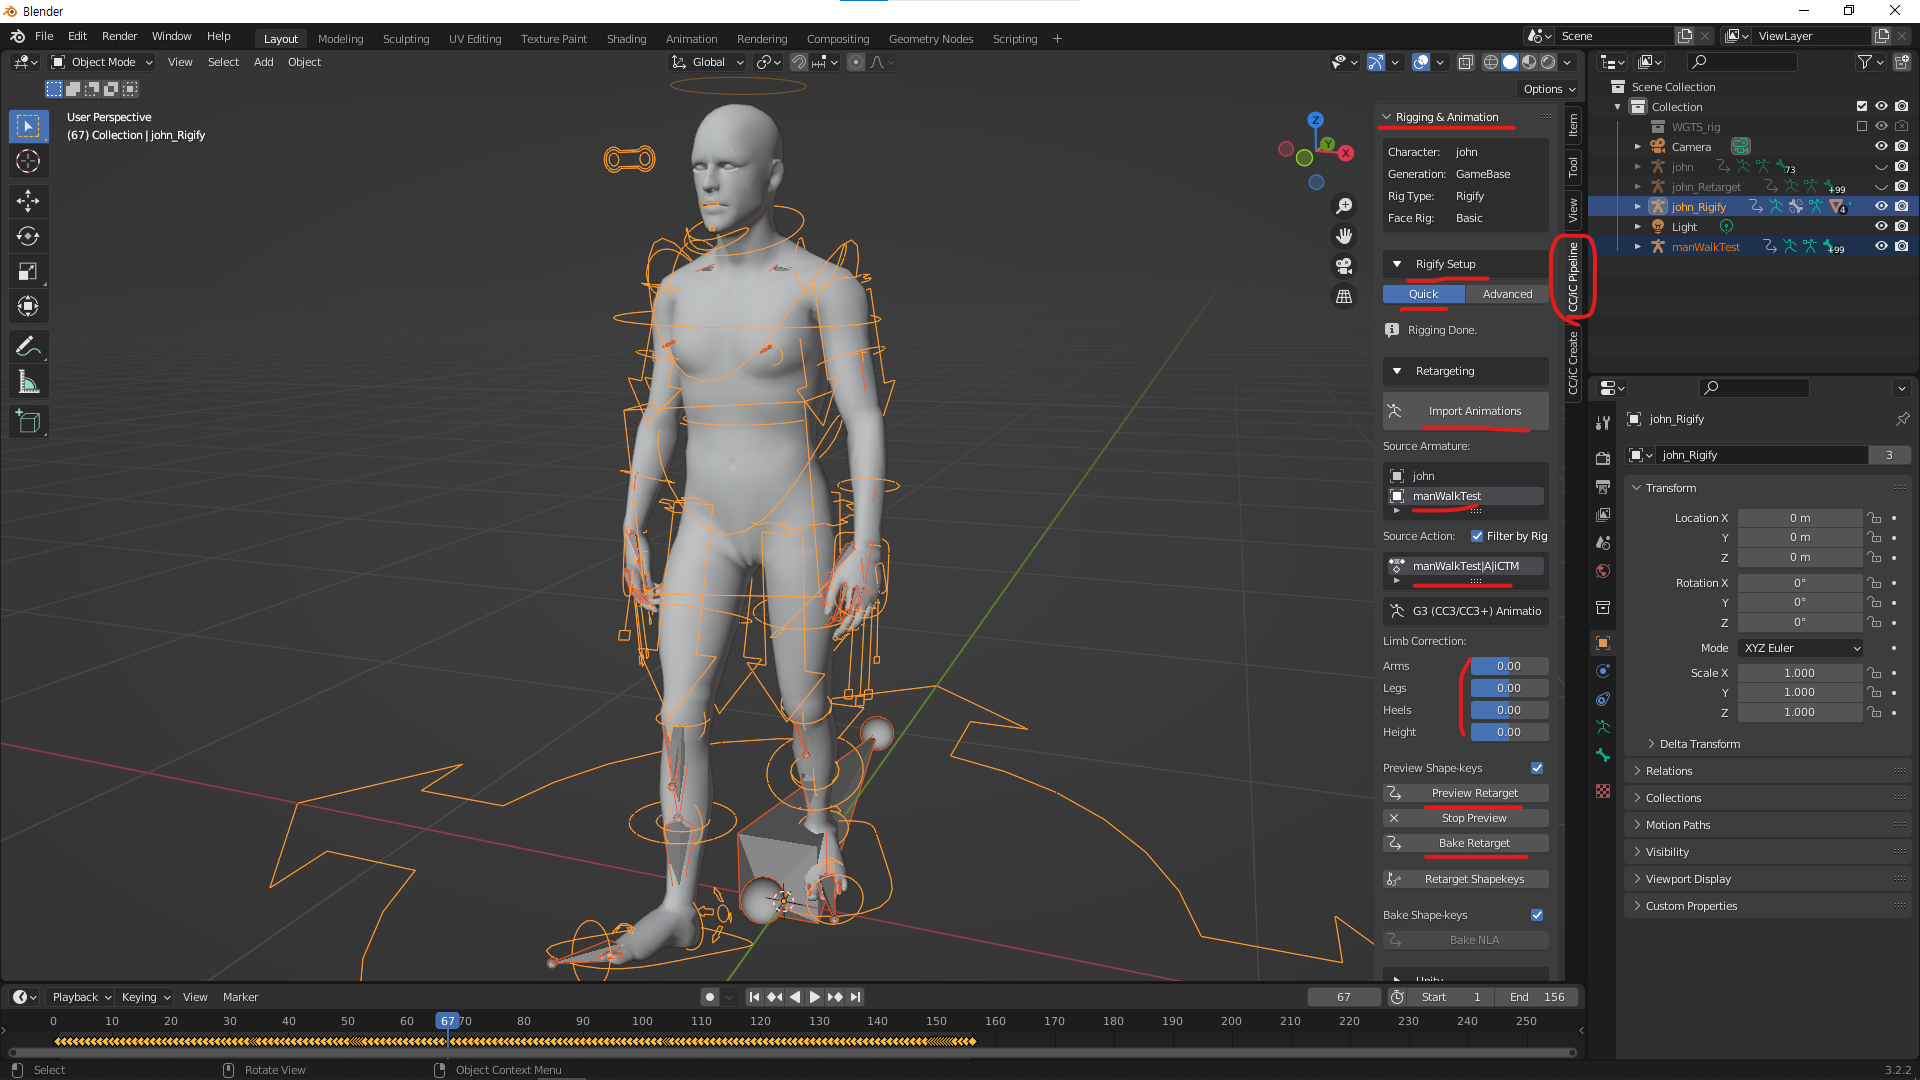The image size is (1920, 1080).
Task: Click the pan view hand icon
Action: 1344,236
